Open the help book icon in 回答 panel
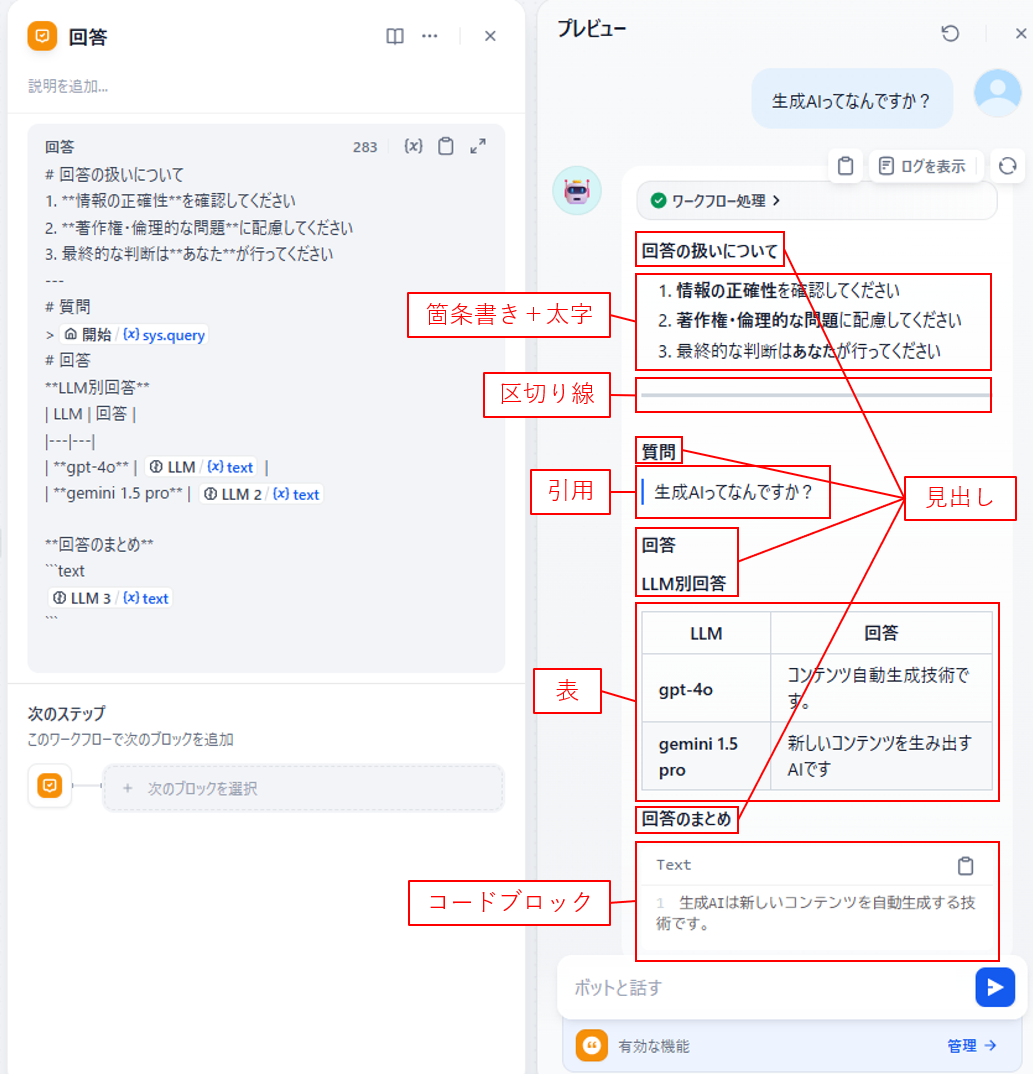 (395, 36)
